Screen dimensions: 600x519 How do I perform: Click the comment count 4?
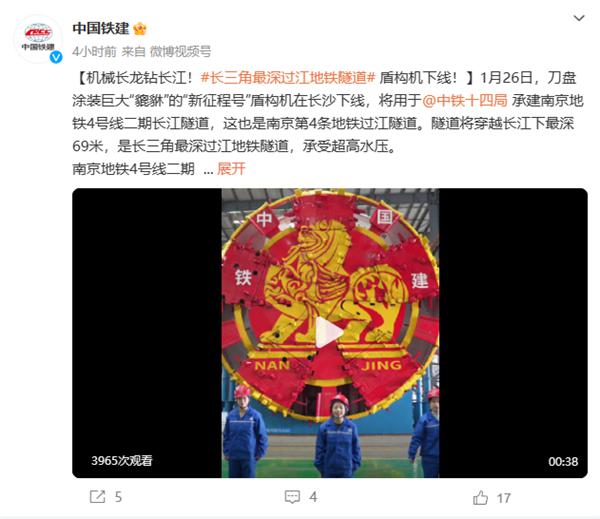click(313, 497)
